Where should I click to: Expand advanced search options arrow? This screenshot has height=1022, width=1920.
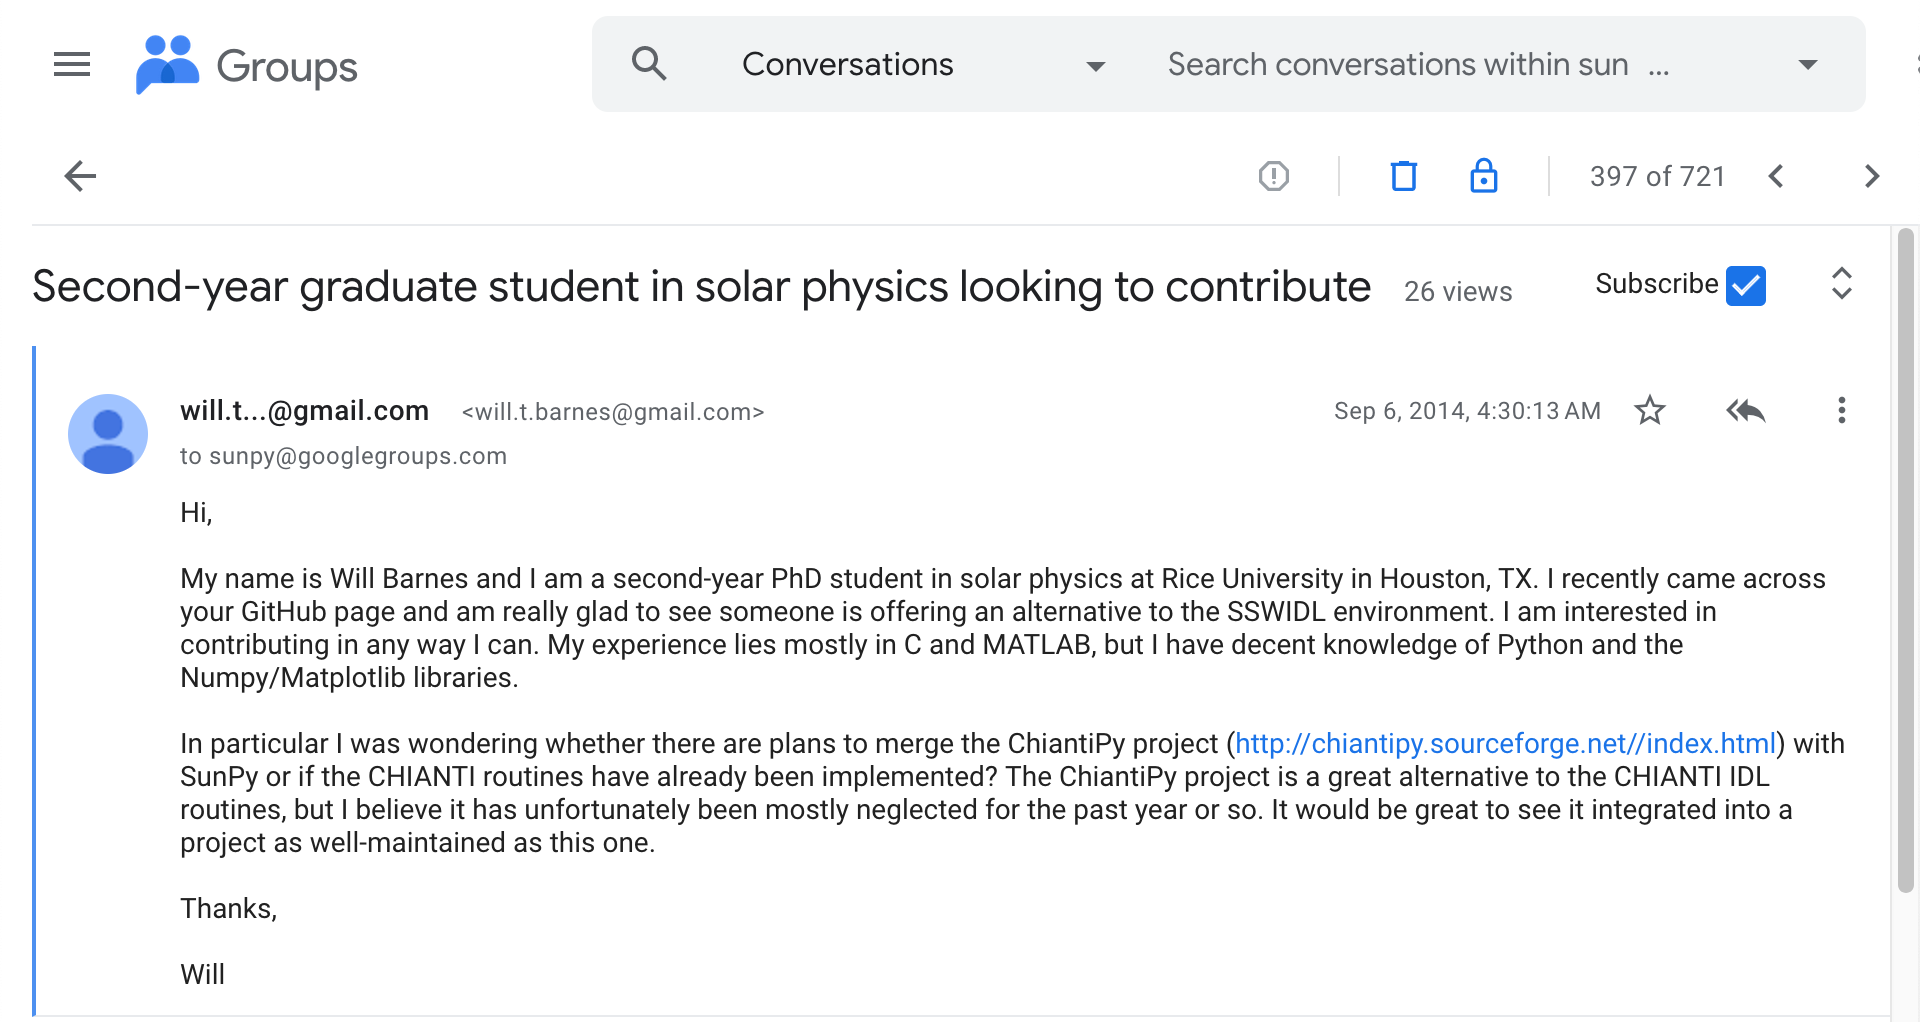tap(1807, 65)
